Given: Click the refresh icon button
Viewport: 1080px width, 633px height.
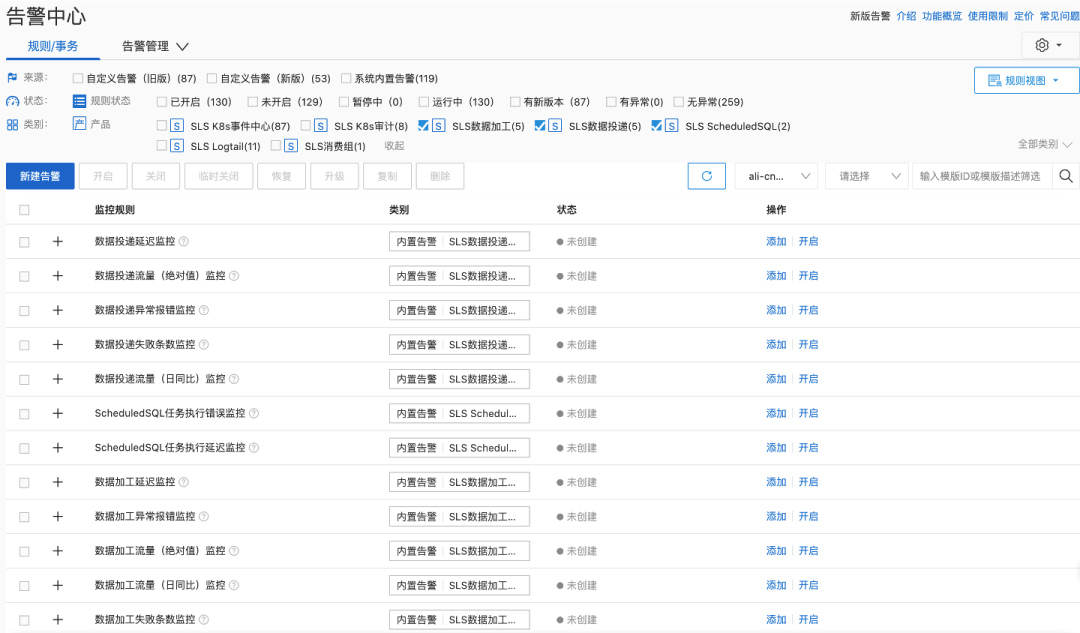Looking at the screenshot, I should (706, 176).
